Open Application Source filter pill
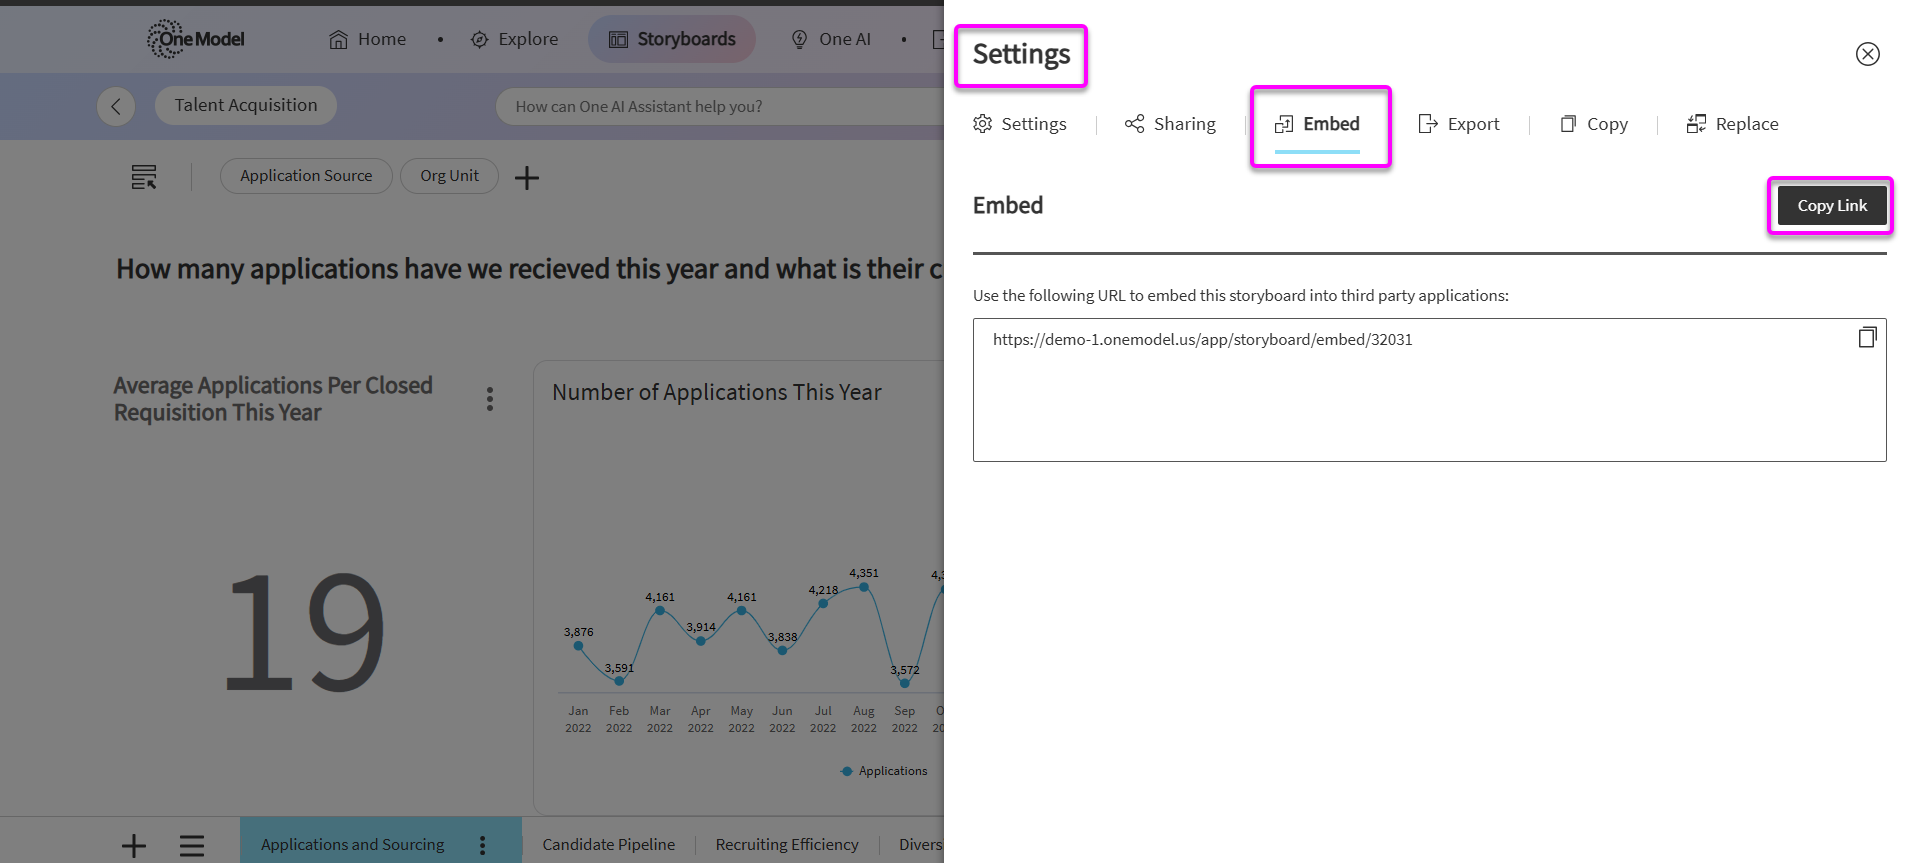This screenshot has width=1913, height=863. [306, 176]
